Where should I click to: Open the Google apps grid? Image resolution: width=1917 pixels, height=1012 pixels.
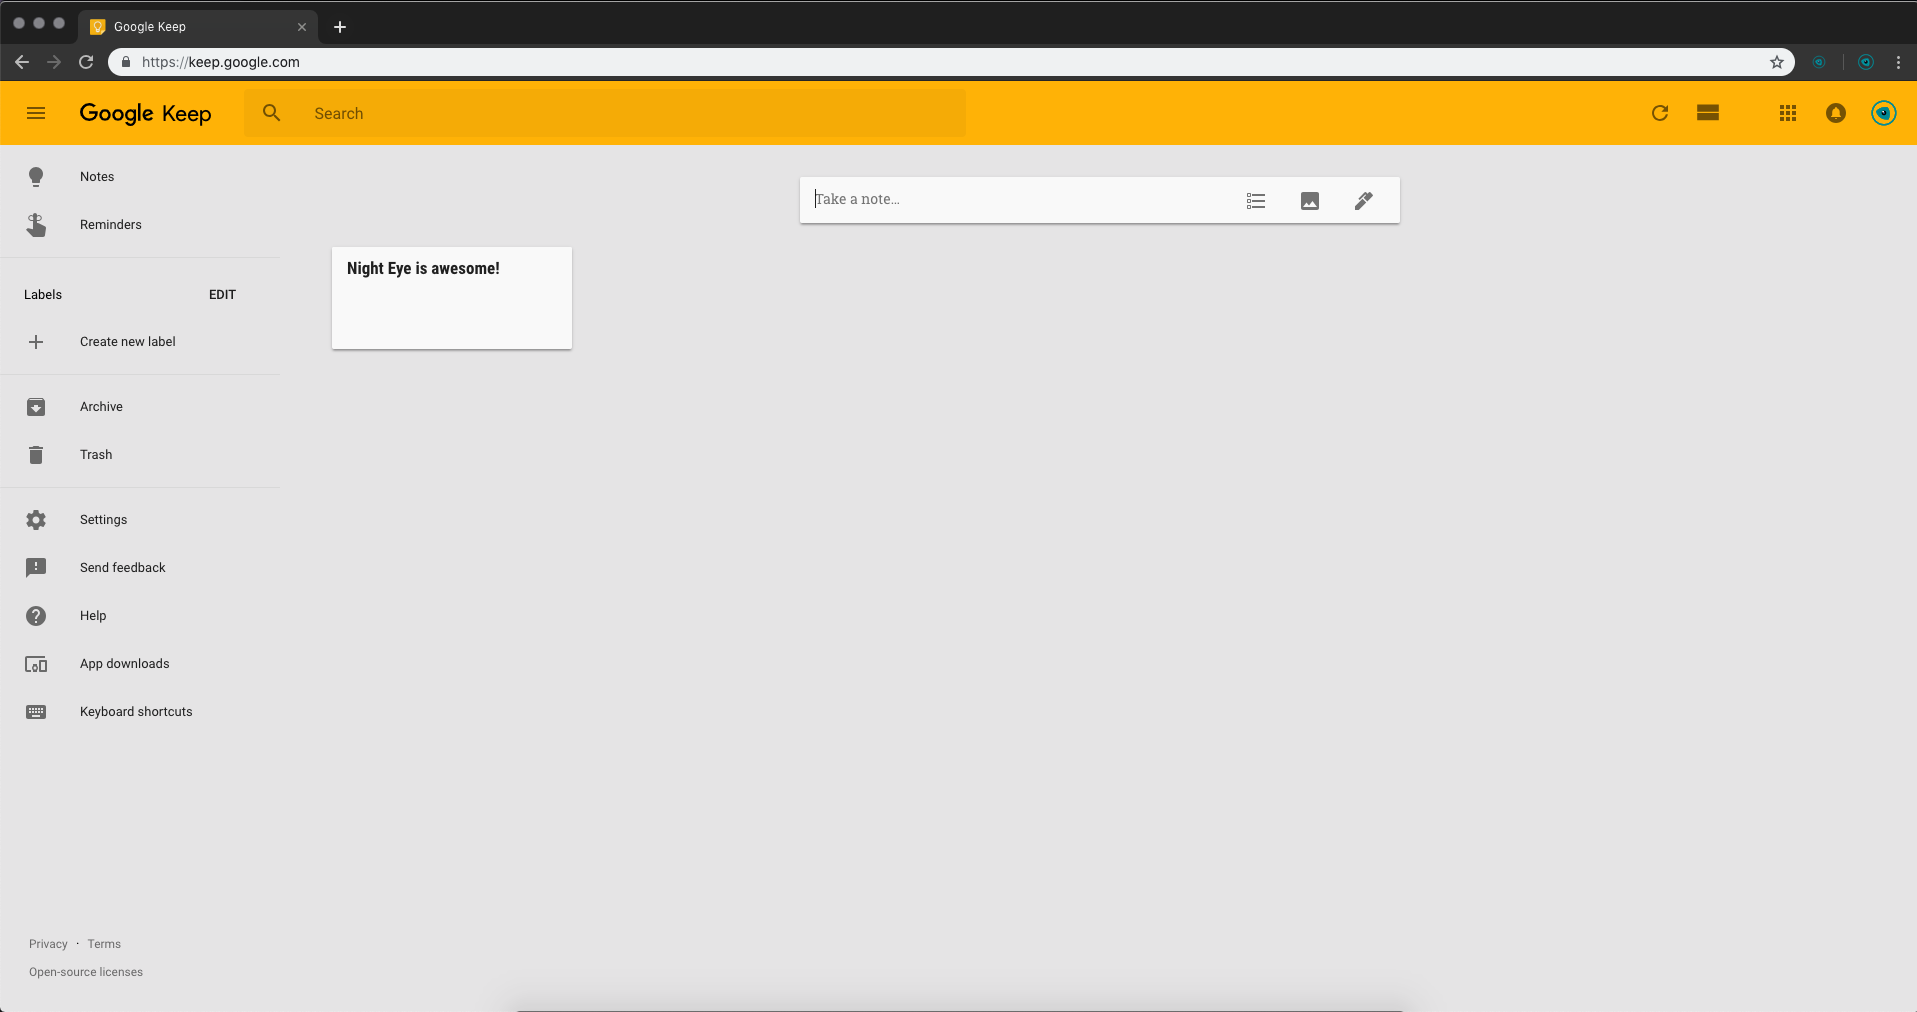pos(1788,113)
